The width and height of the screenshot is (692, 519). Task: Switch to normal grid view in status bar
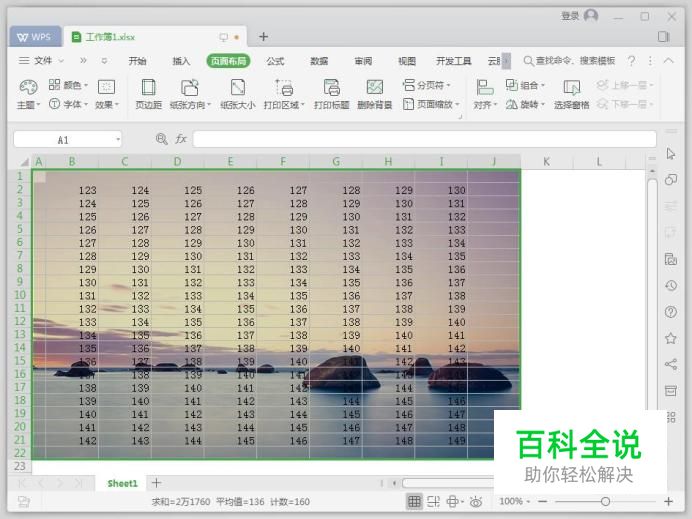pos(414,501)
